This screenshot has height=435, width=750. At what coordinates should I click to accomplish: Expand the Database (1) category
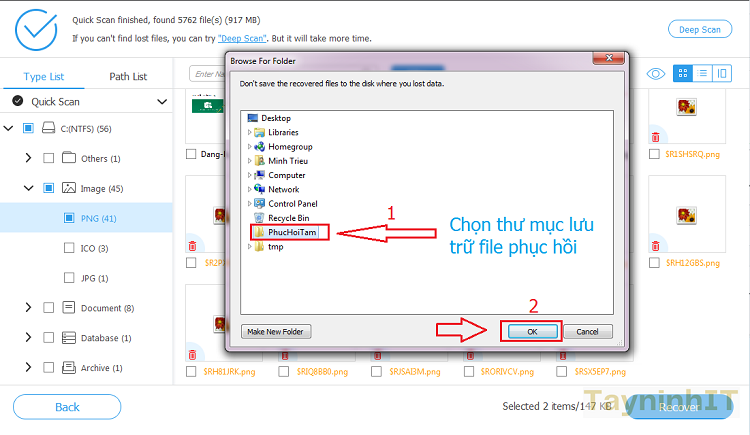27,338
